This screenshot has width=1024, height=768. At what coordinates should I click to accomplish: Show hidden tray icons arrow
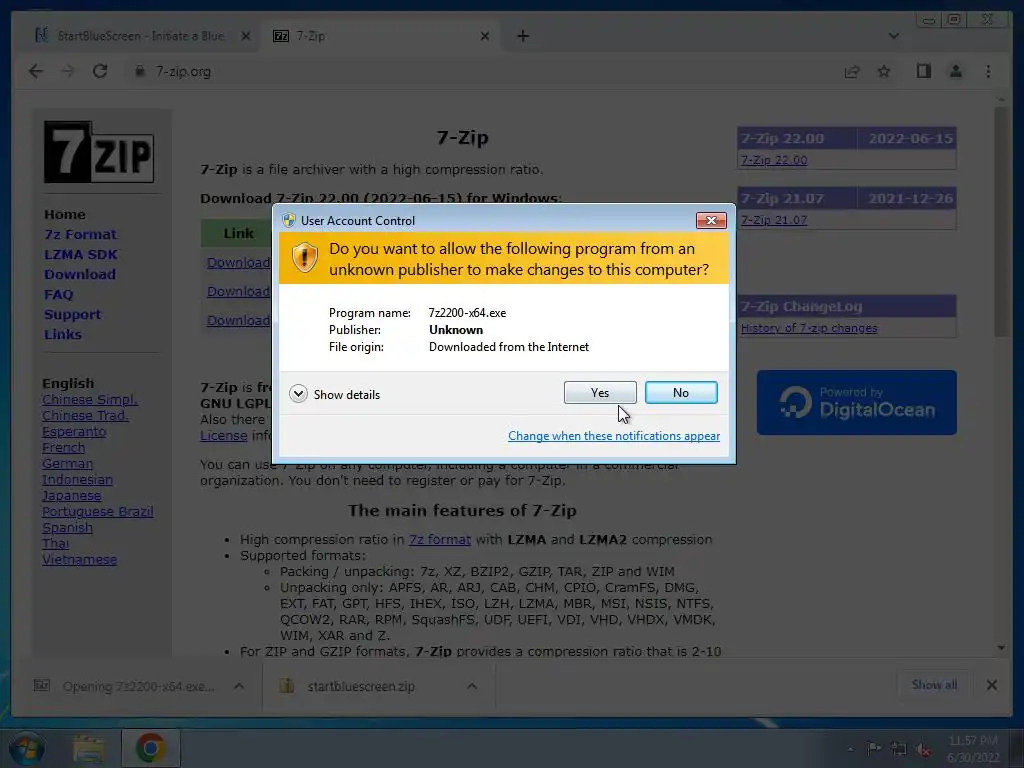point(850,749)
